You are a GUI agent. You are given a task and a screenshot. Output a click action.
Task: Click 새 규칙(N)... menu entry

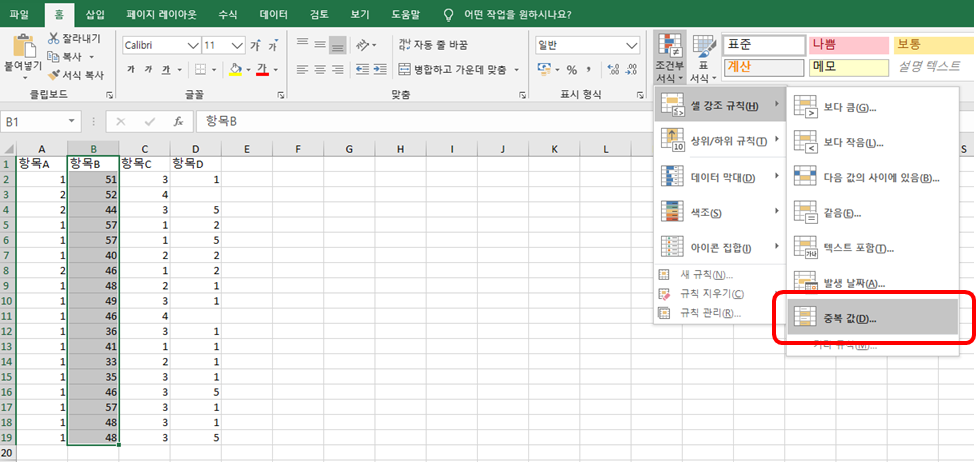(720, 275)
